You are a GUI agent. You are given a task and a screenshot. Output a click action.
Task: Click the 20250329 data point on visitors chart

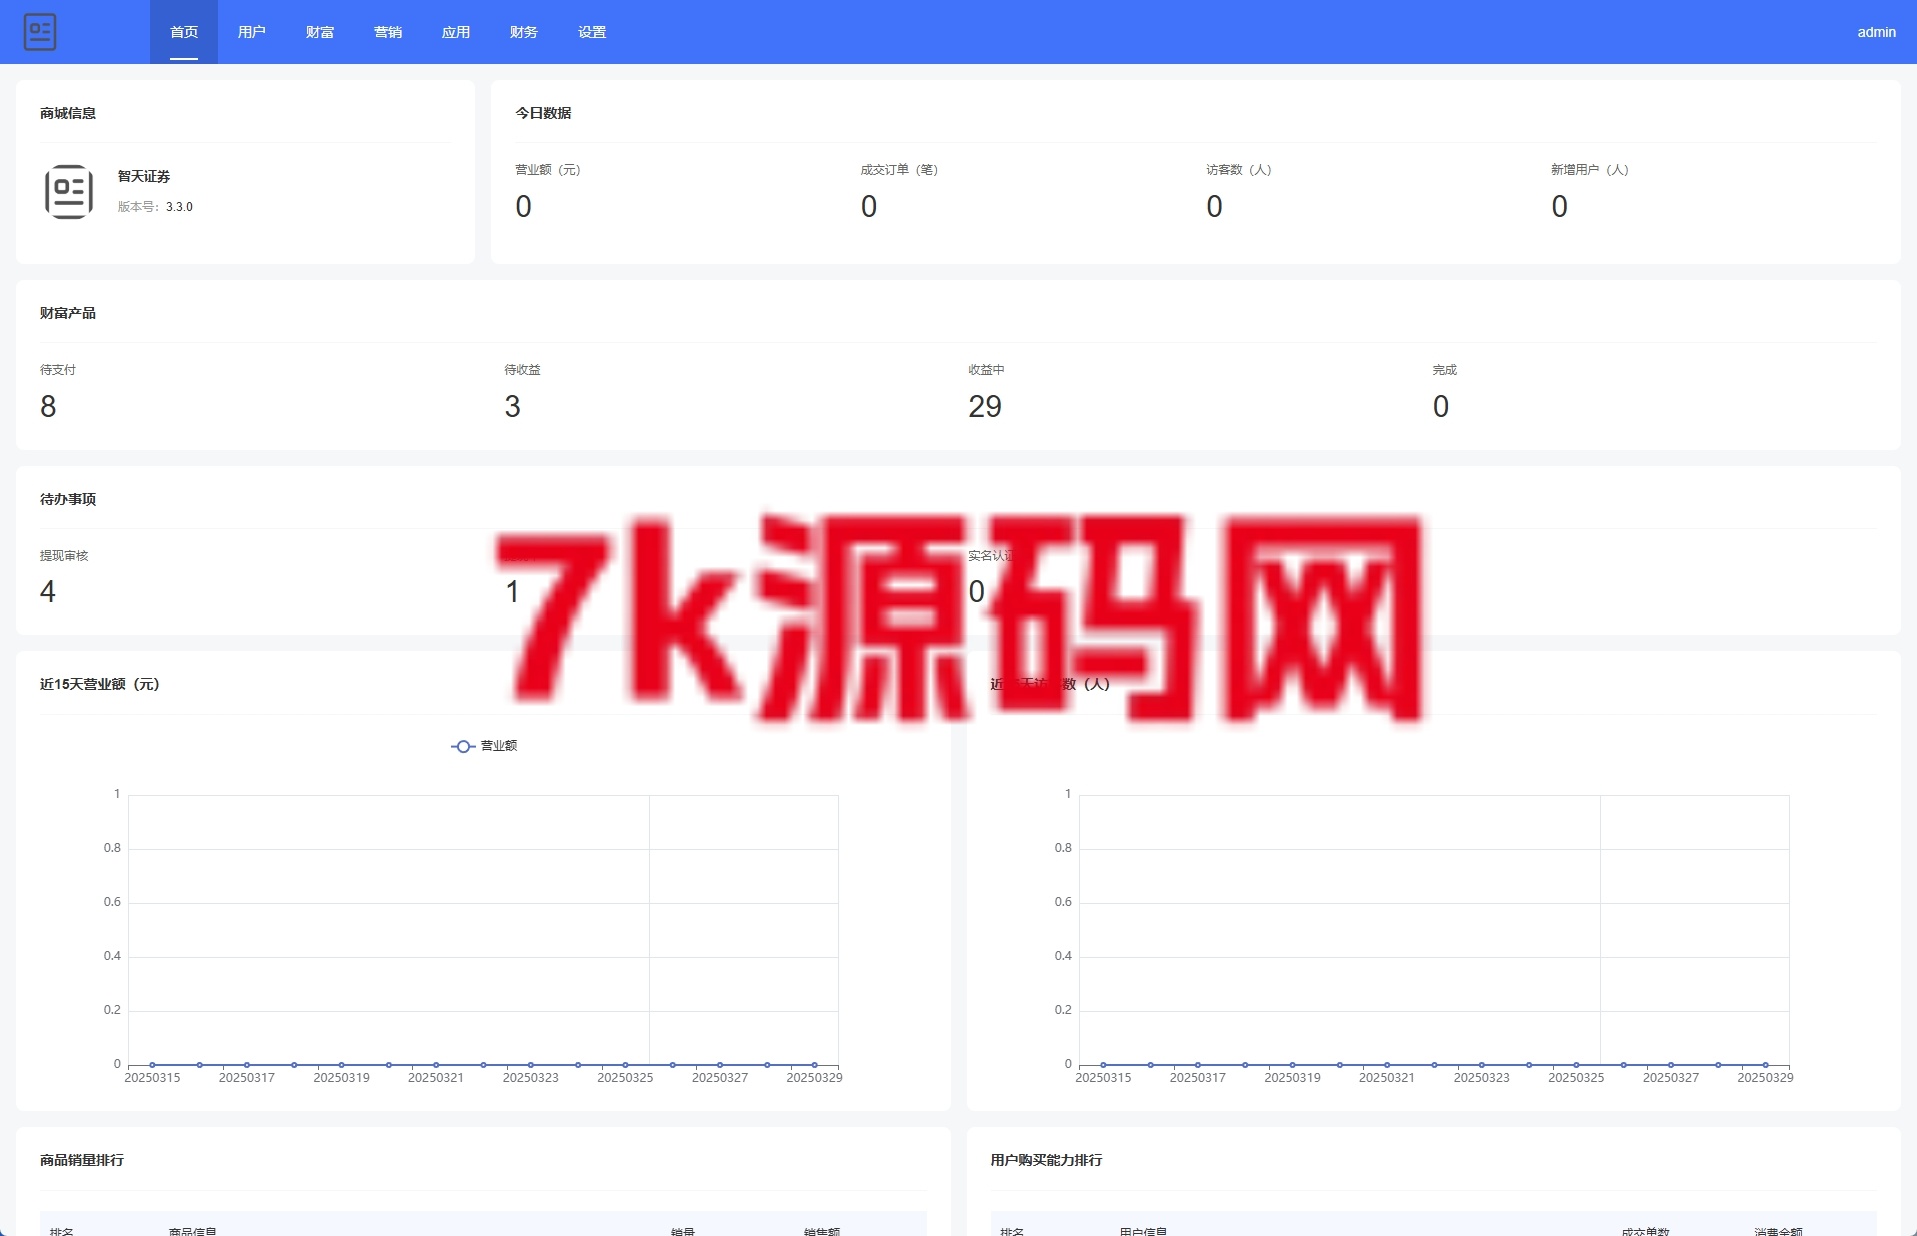click(x=1766, y=1065)
